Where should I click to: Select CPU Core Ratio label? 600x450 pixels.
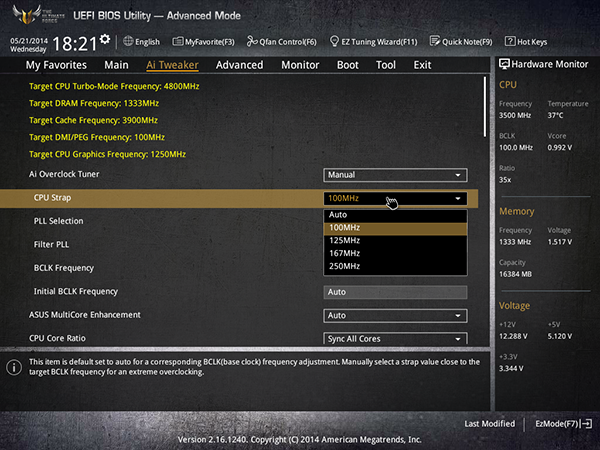point(57,338)
